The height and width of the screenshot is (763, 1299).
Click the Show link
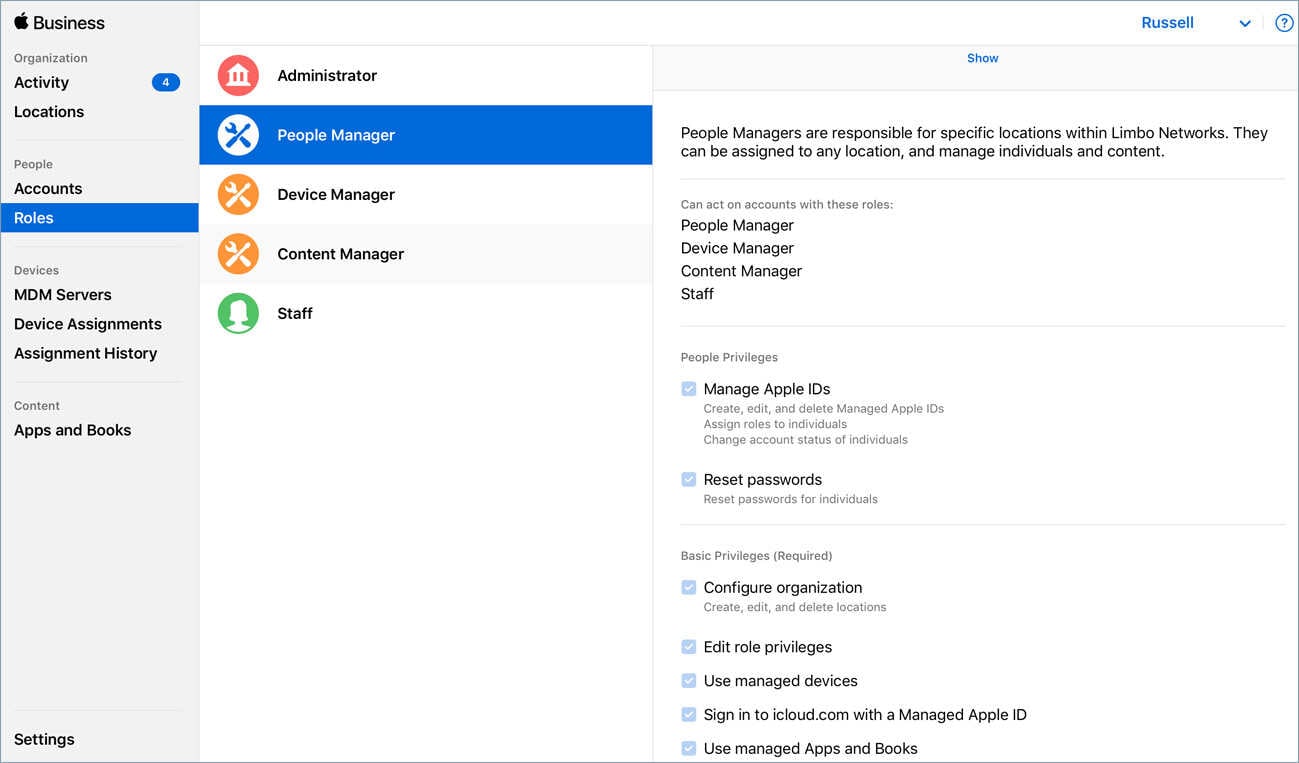(983, 58)
